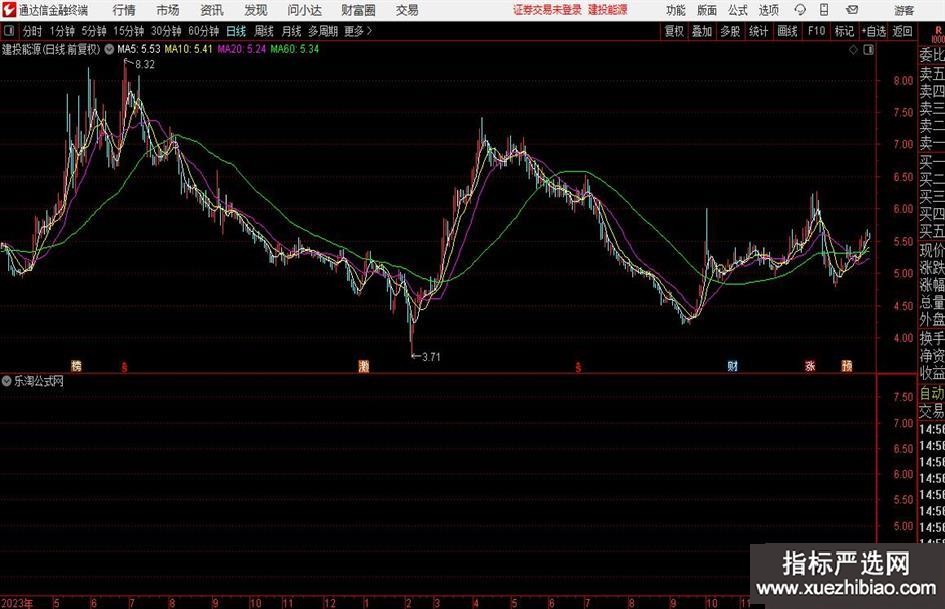Open the 选项 options menu

click(768, 10)
